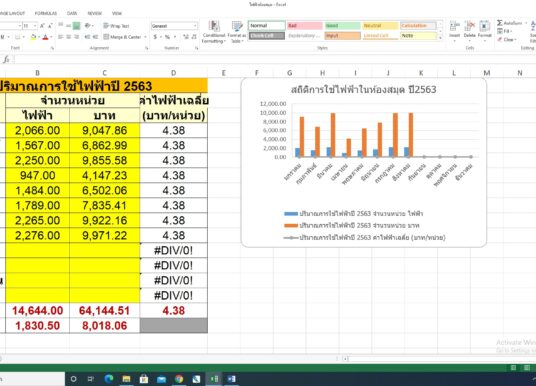Click the AutoSum sigma icon

(x=499, y=23)
